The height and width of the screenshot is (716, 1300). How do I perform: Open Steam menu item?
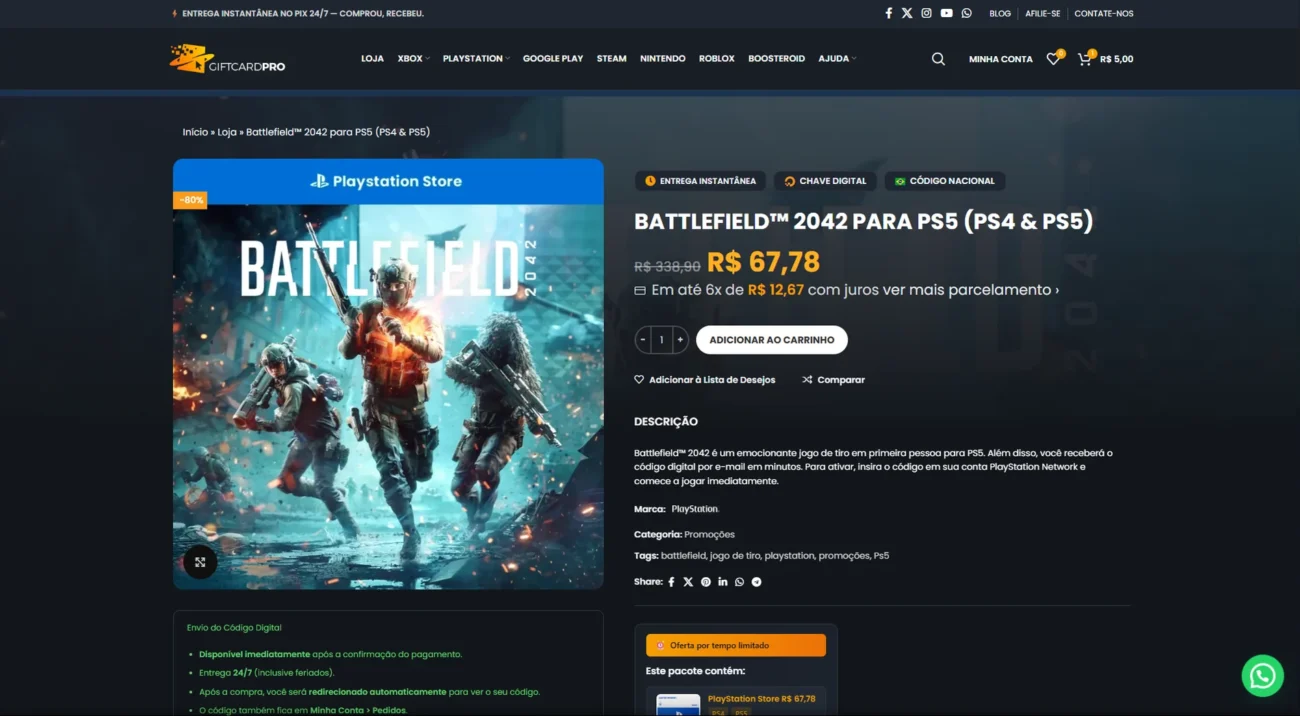612,59
